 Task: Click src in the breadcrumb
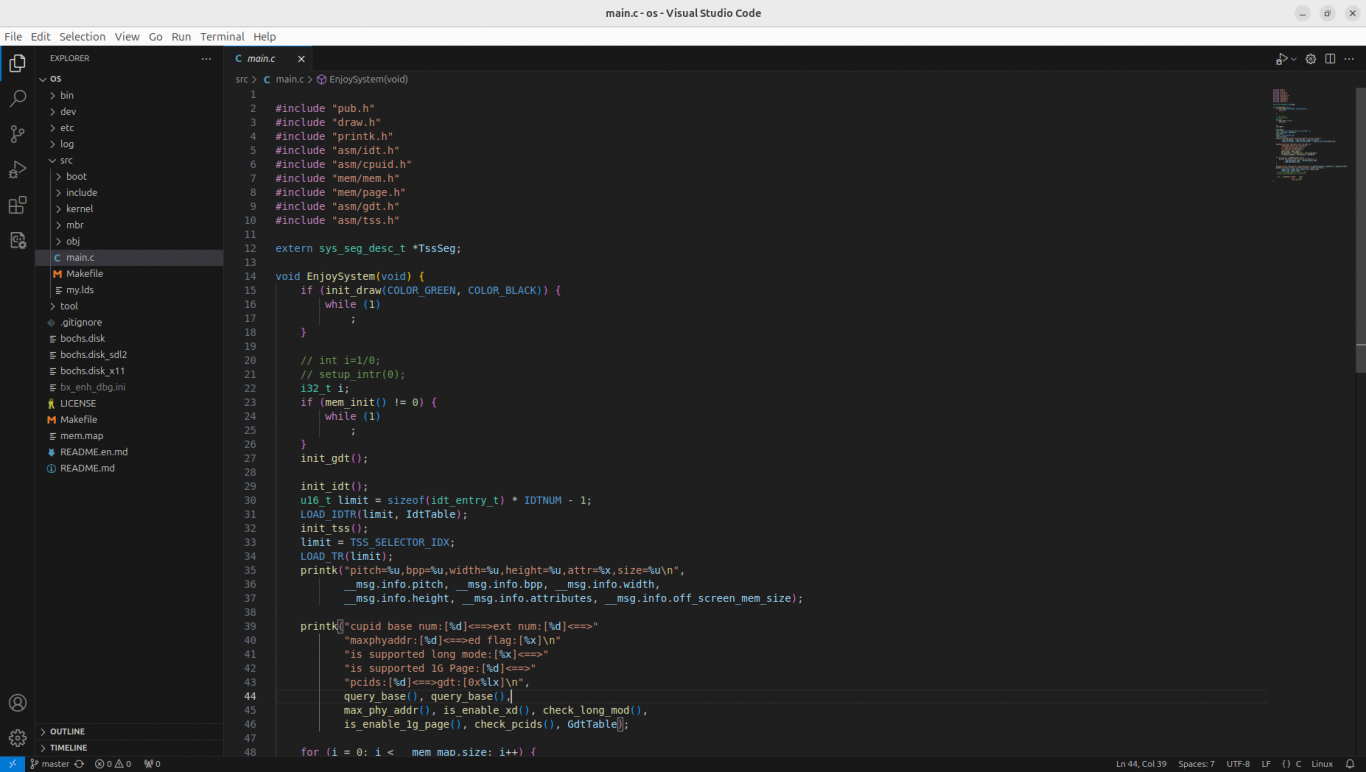tap(242, 79)
